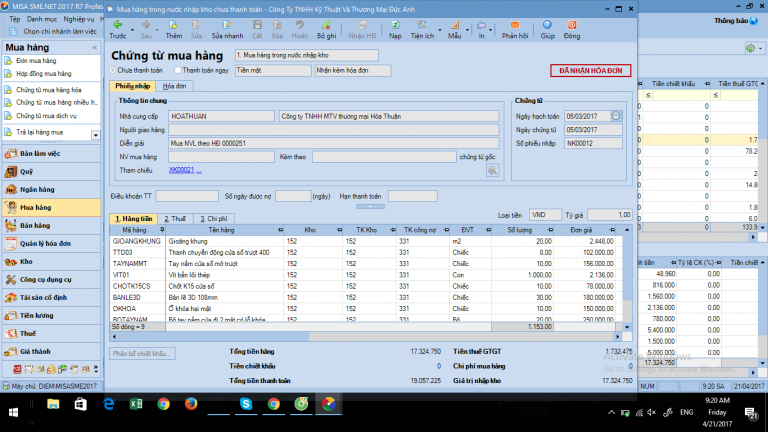Screen dimensions: 768x432
Task: Open the 2. Thuế tab
Action: 175,218
